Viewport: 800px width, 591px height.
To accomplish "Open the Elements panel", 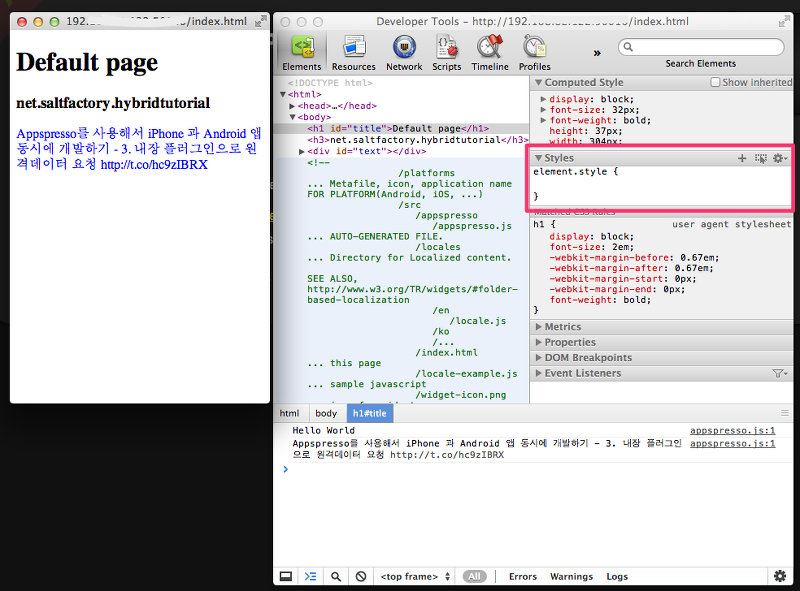I will point(302,53).
